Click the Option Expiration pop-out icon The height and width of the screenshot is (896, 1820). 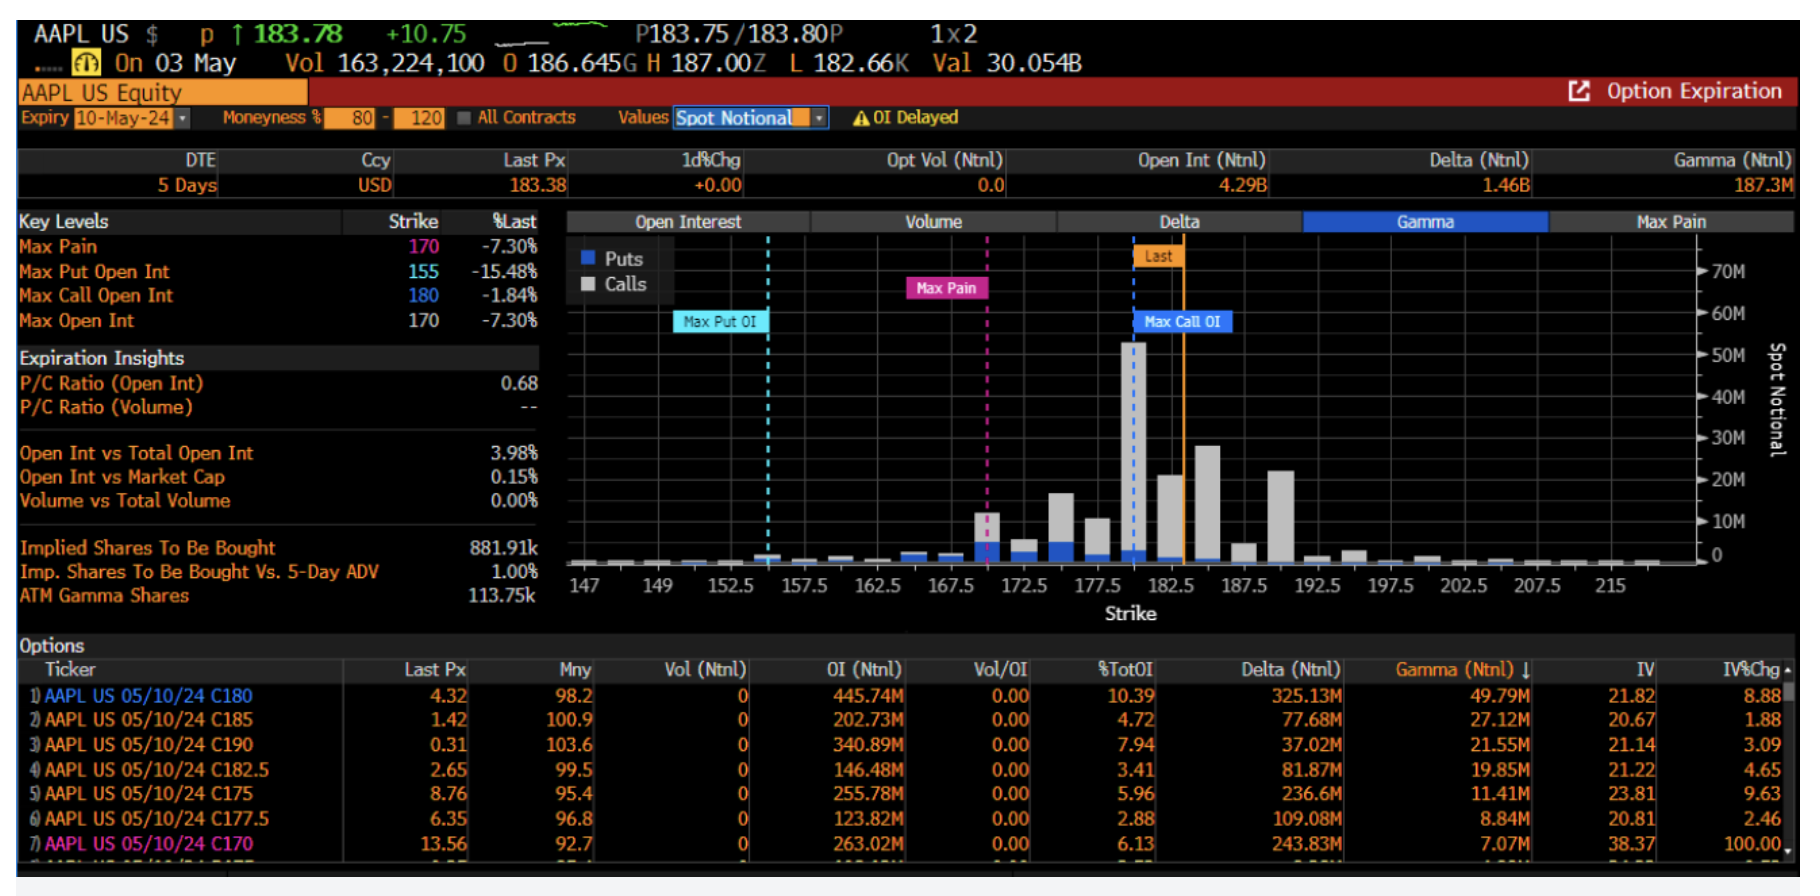coord(1579,91)
